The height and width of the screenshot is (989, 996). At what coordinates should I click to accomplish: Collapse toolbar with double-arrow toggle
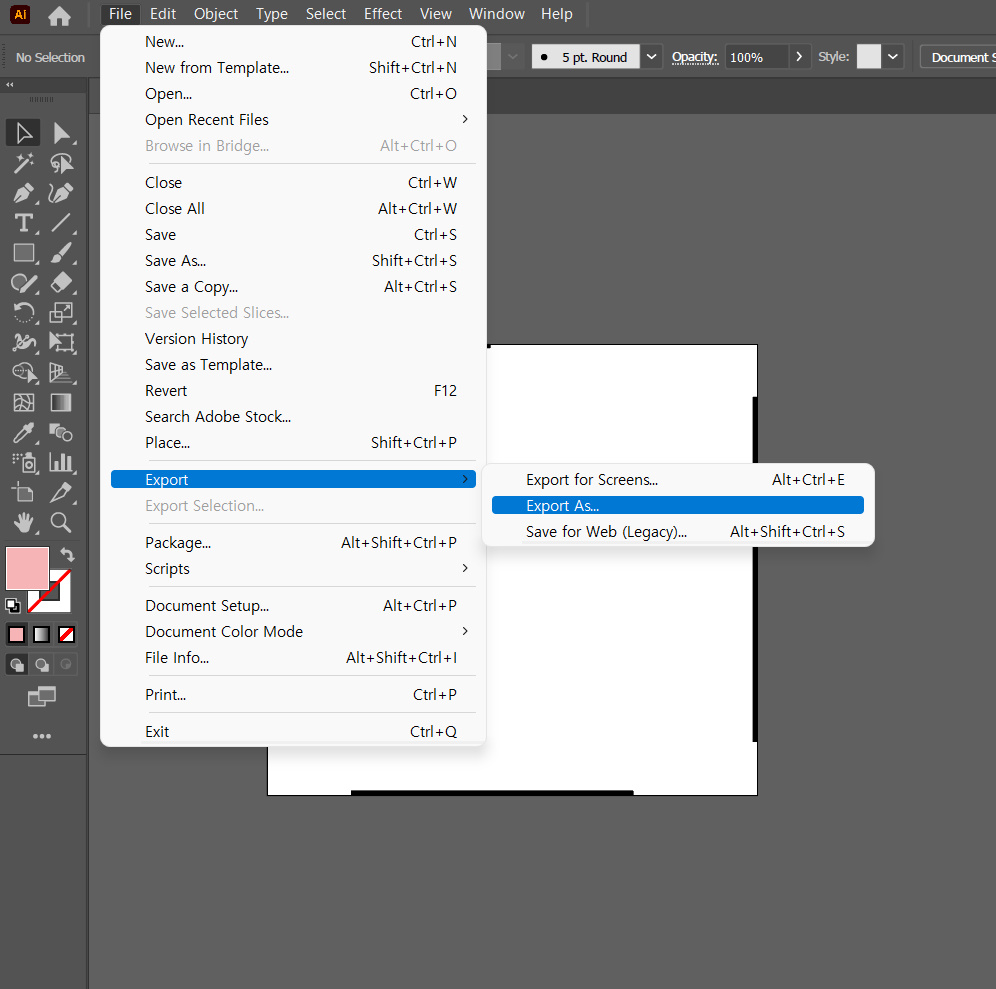click(10, 84)
